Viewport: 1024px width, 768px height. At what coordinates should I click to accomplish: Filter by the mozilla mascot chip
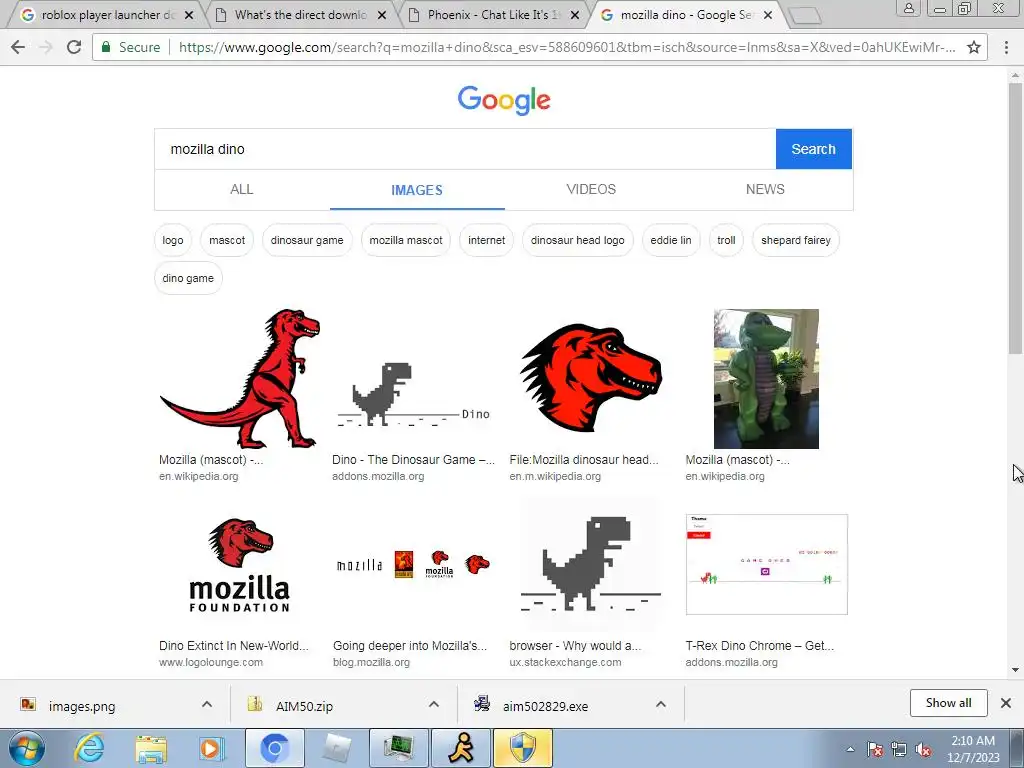coord(406,240)
